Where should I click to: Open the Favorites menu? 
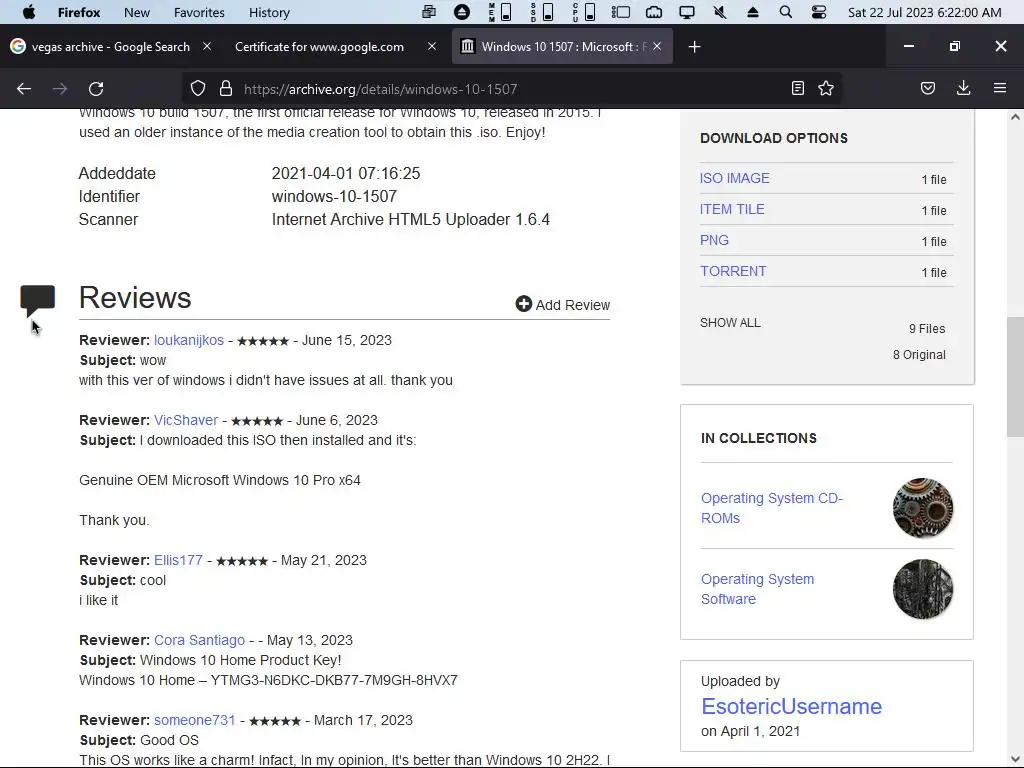coord(199,12)
